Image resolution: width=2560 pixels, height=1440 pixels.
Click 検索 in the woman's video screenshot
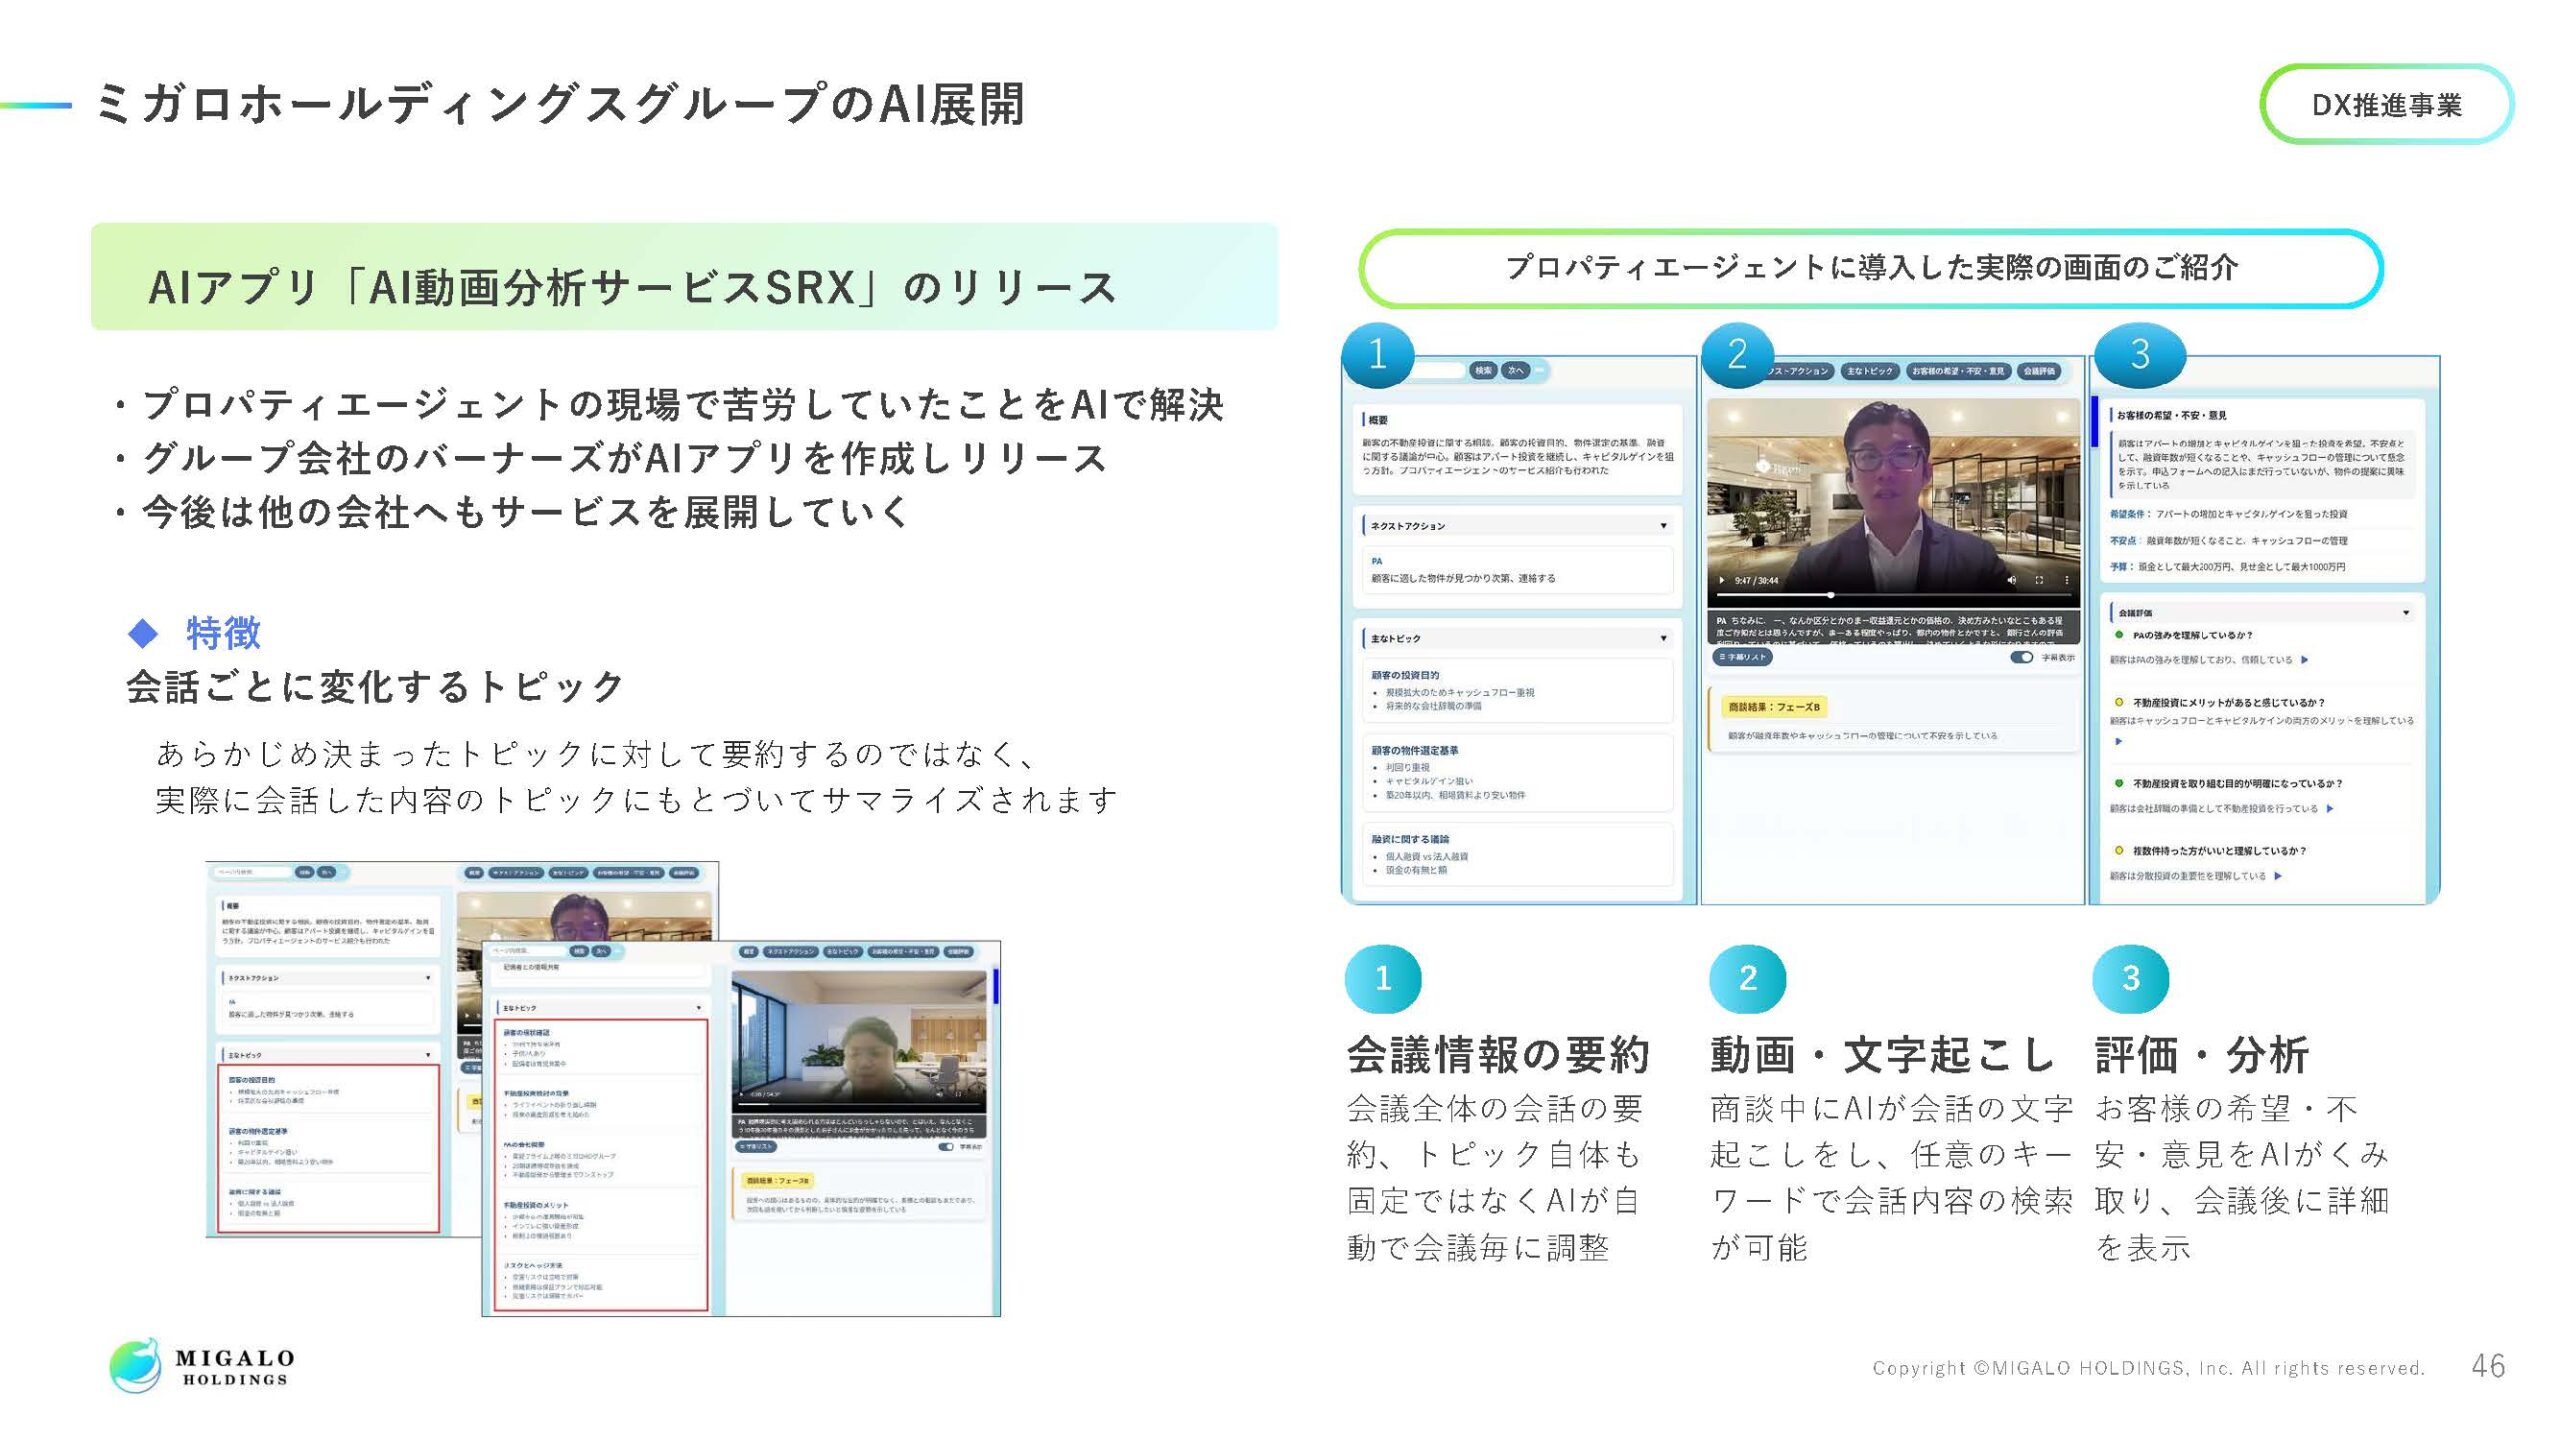click(x=579, y=951)
